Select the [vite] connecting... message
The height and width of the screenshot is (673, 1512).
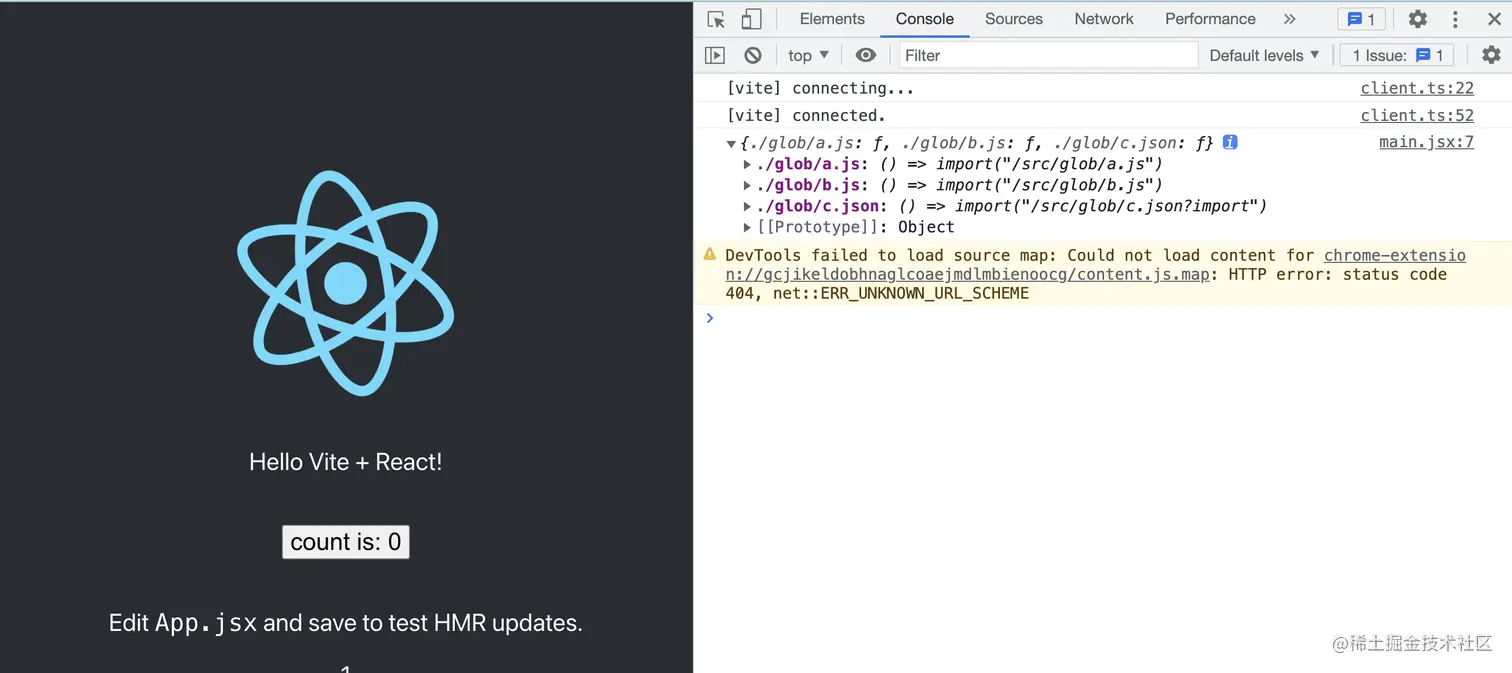tap(820, 88)
